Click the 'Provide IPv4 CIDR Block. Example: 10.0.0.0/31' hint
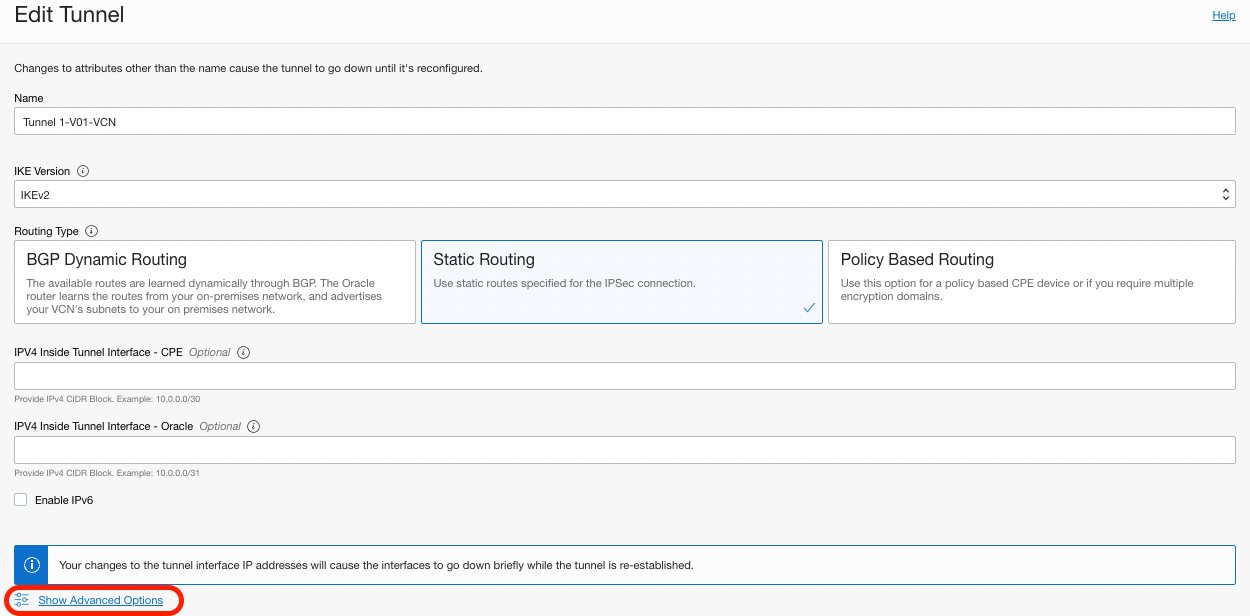The width and height of the screenshot is (1250, 616). 107,473
